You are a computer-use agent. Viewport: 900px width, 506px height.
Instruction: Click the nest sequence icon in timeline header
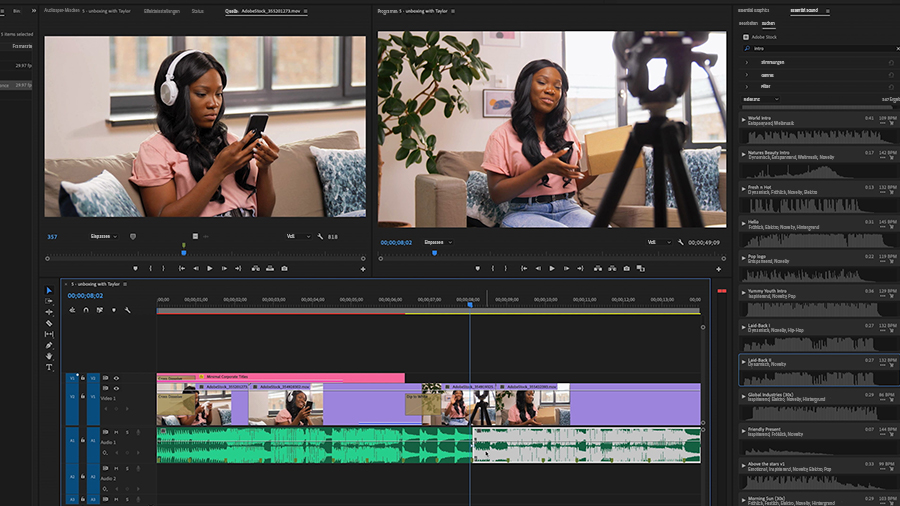click(72, 310)
